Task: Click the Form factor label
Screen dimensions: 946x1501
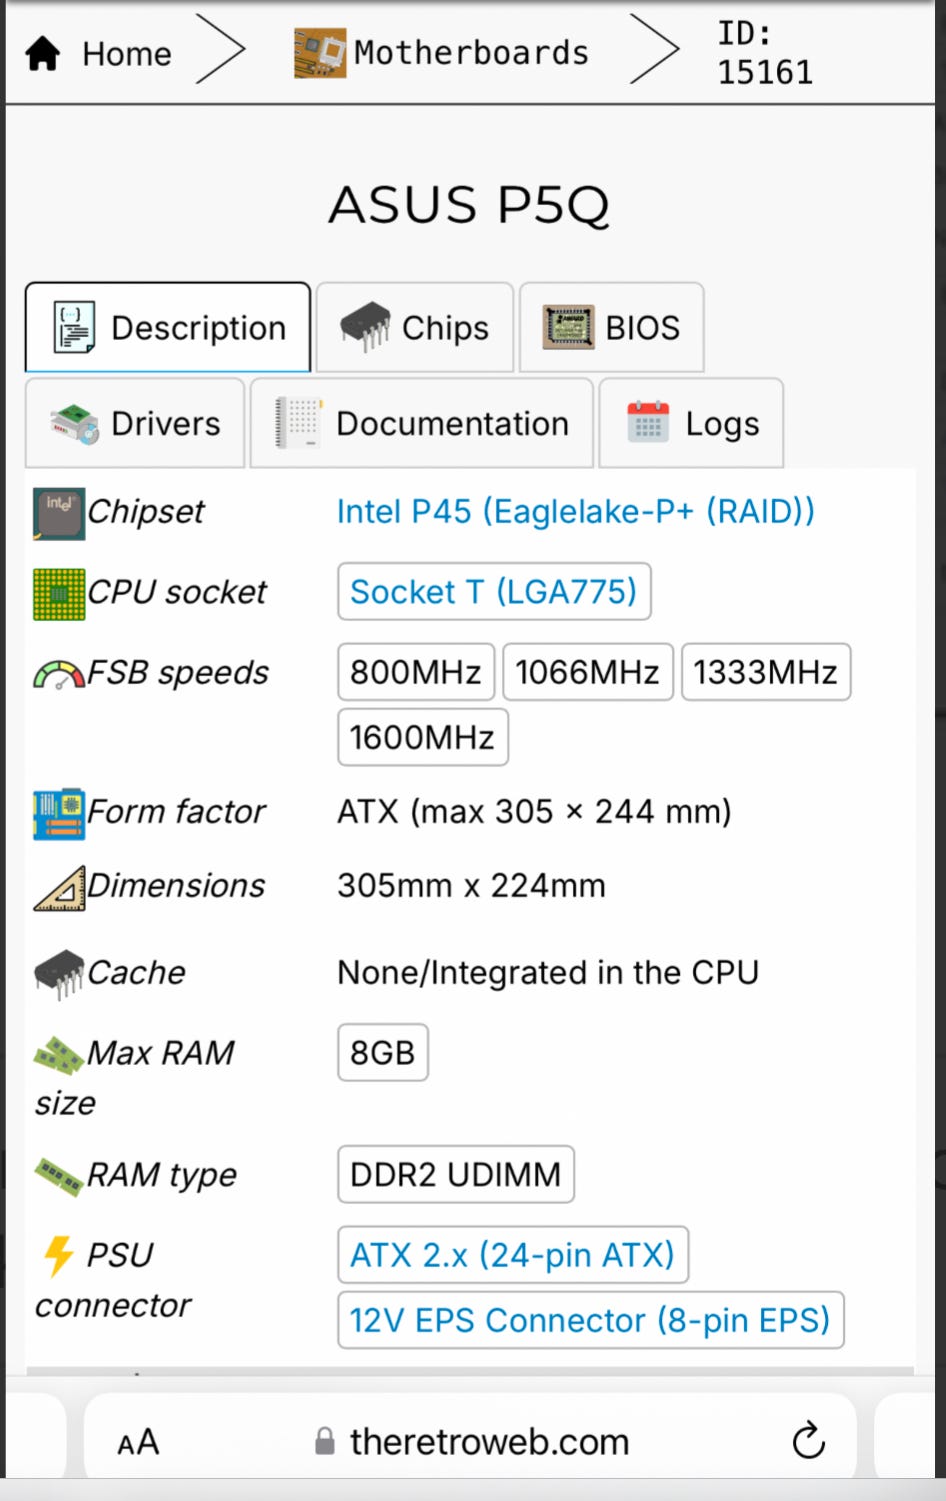Action: (177, 811)
